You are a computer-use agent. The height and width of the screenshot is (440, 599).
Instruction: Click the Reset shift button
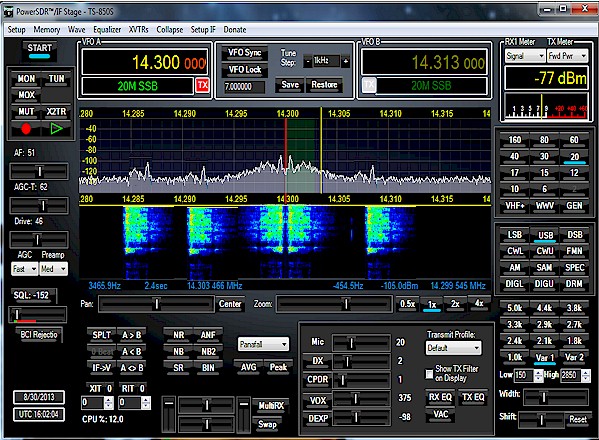tap(578, 419)
